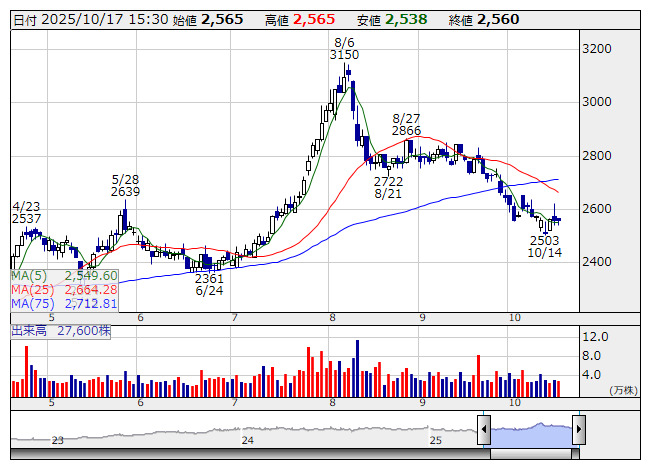Screen dimensions: 653x470
Task: Click the 8/6 3150 peak label
Action: click(x=344, y=49)
